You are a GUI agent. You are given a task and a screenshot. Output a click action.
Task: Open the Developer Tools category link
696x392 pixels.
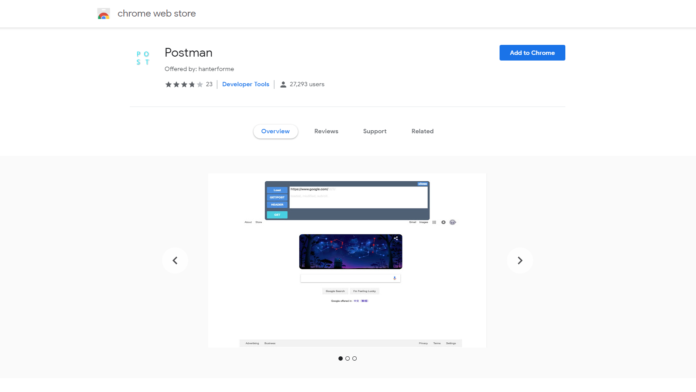pyautogui.click(x=245, y=84)
